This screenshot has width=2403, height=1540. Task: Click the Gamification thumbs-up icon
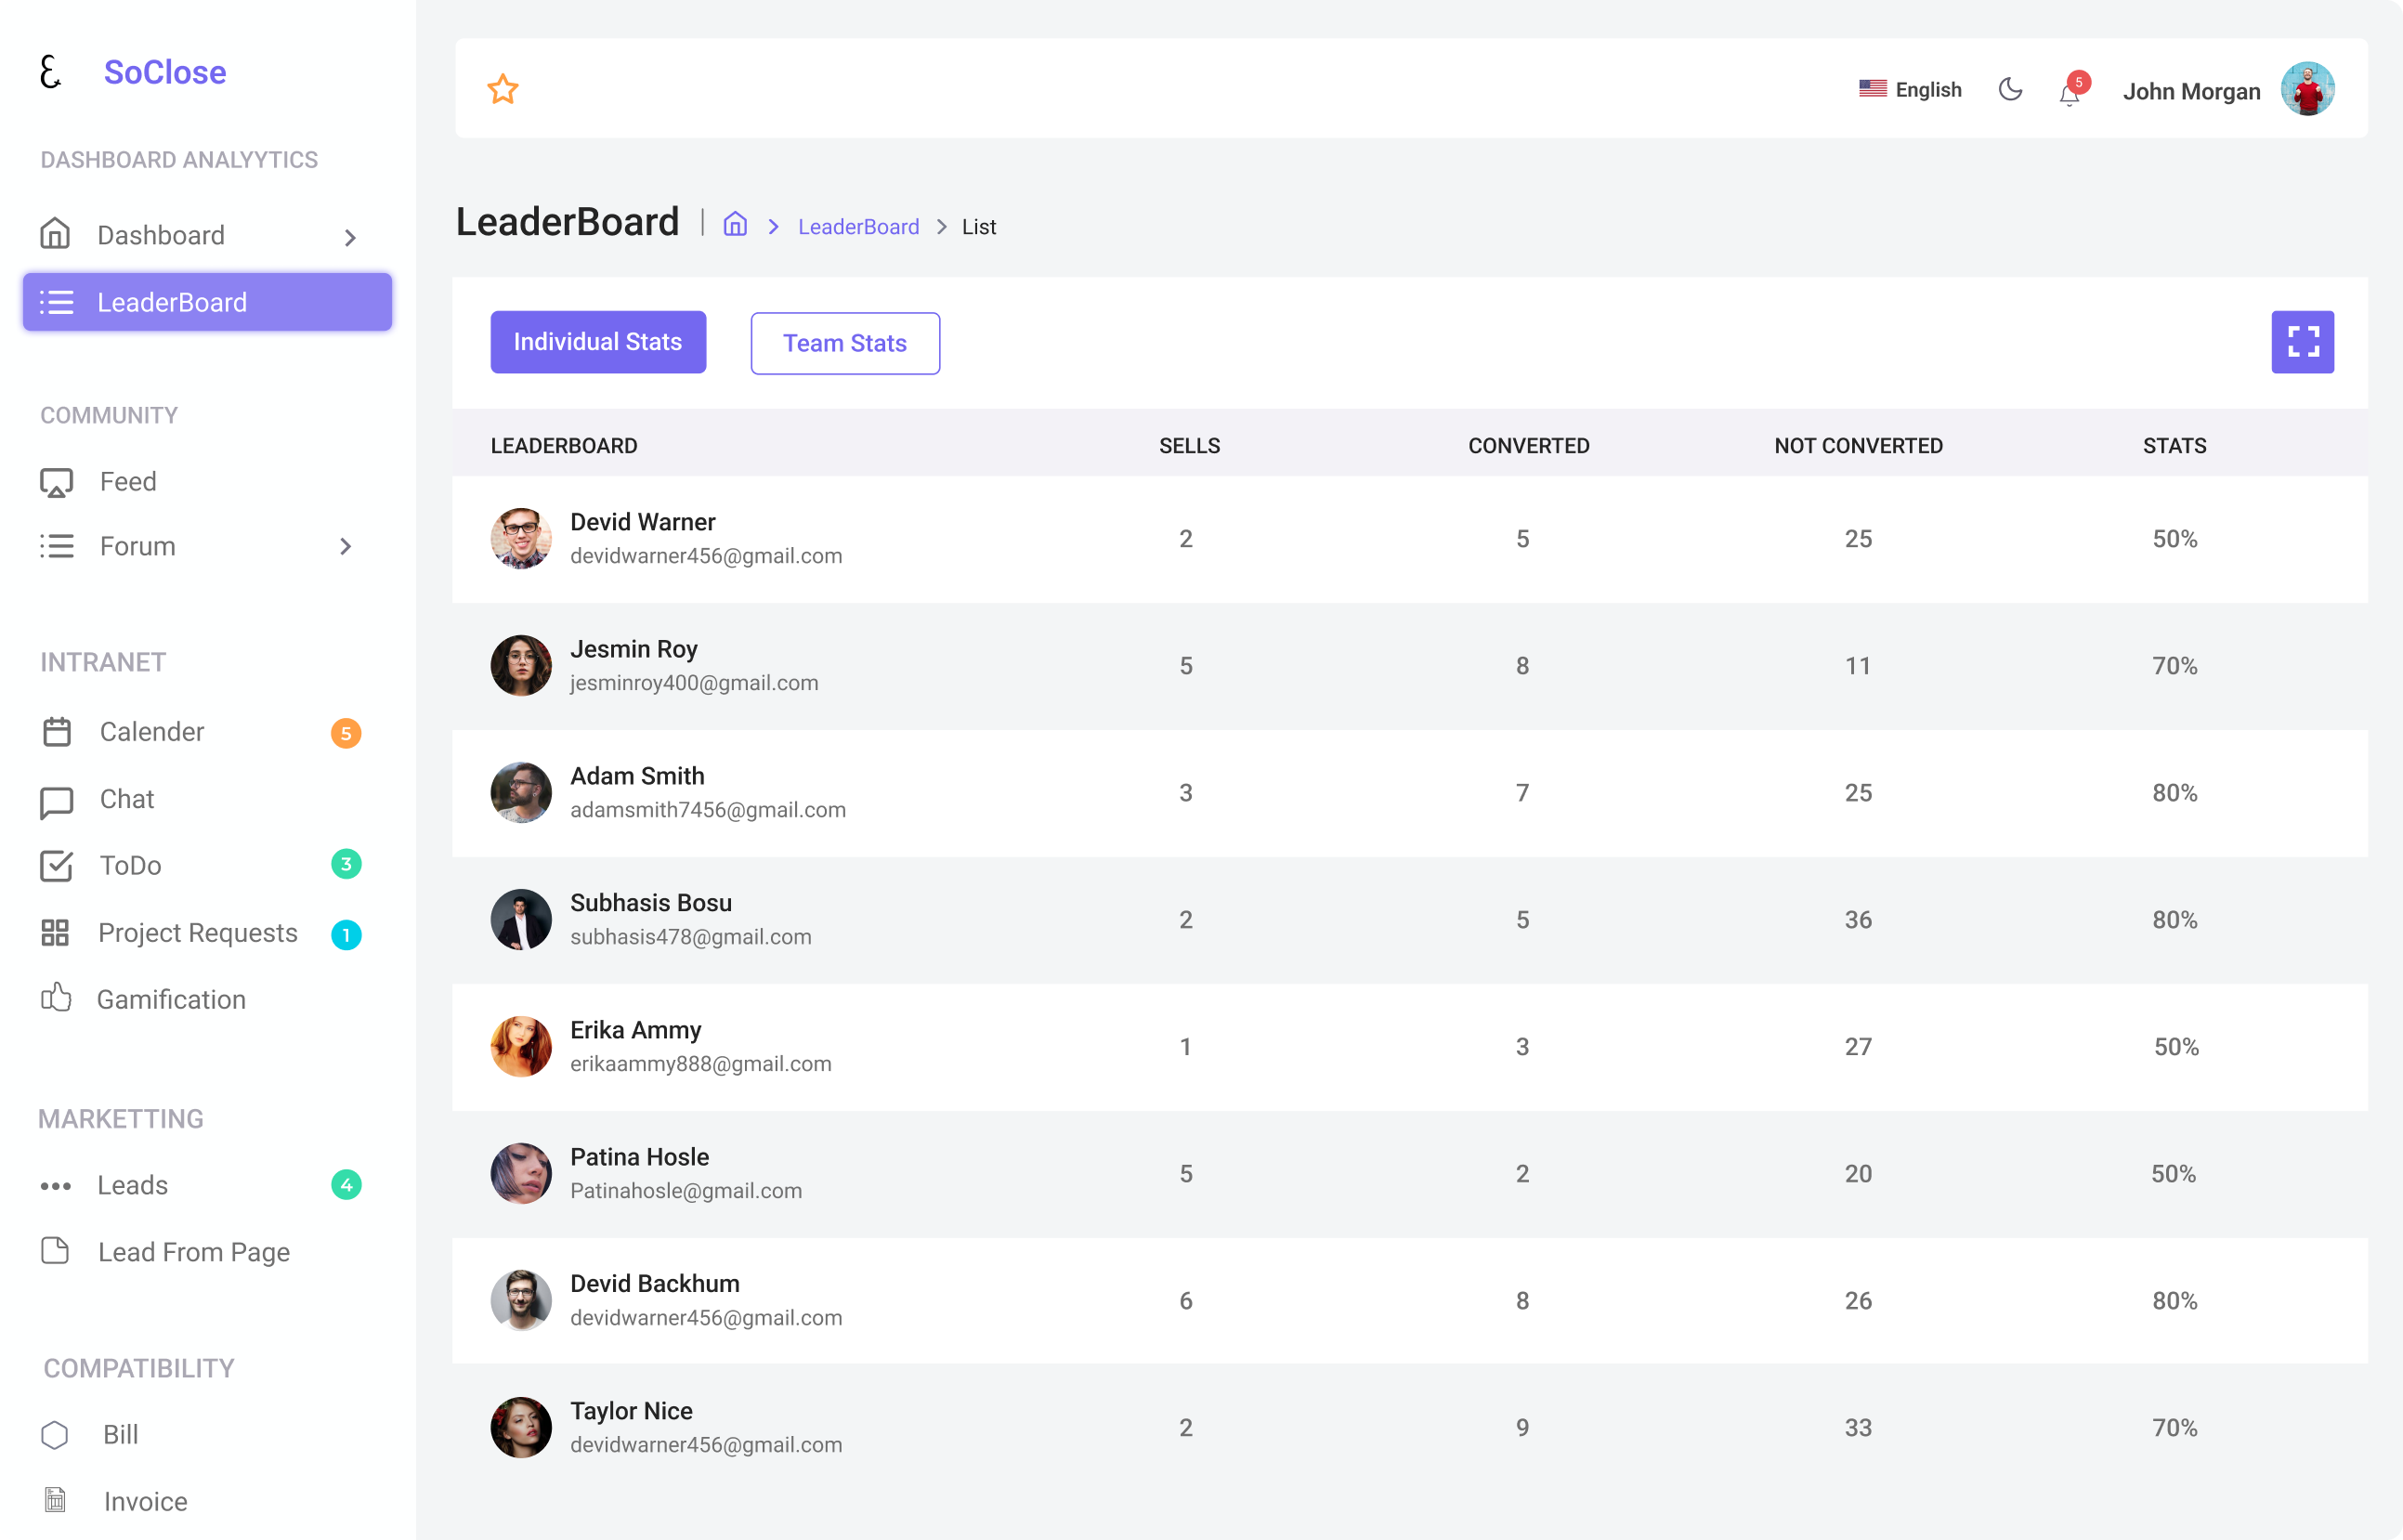[x=56, y=998]
